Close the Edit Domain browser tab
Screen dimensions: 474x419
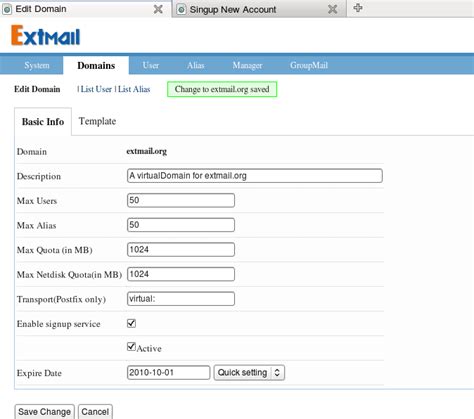point(158,9)
